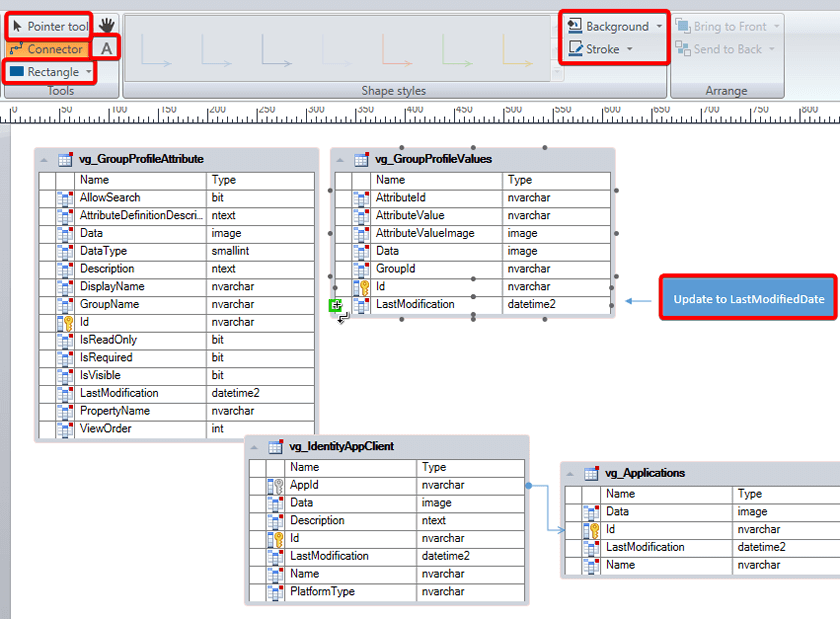This screenshot has height=619, width=840.
Task: Select the AppId row in vg_IdentityAppClient
Action: point(350,485)
